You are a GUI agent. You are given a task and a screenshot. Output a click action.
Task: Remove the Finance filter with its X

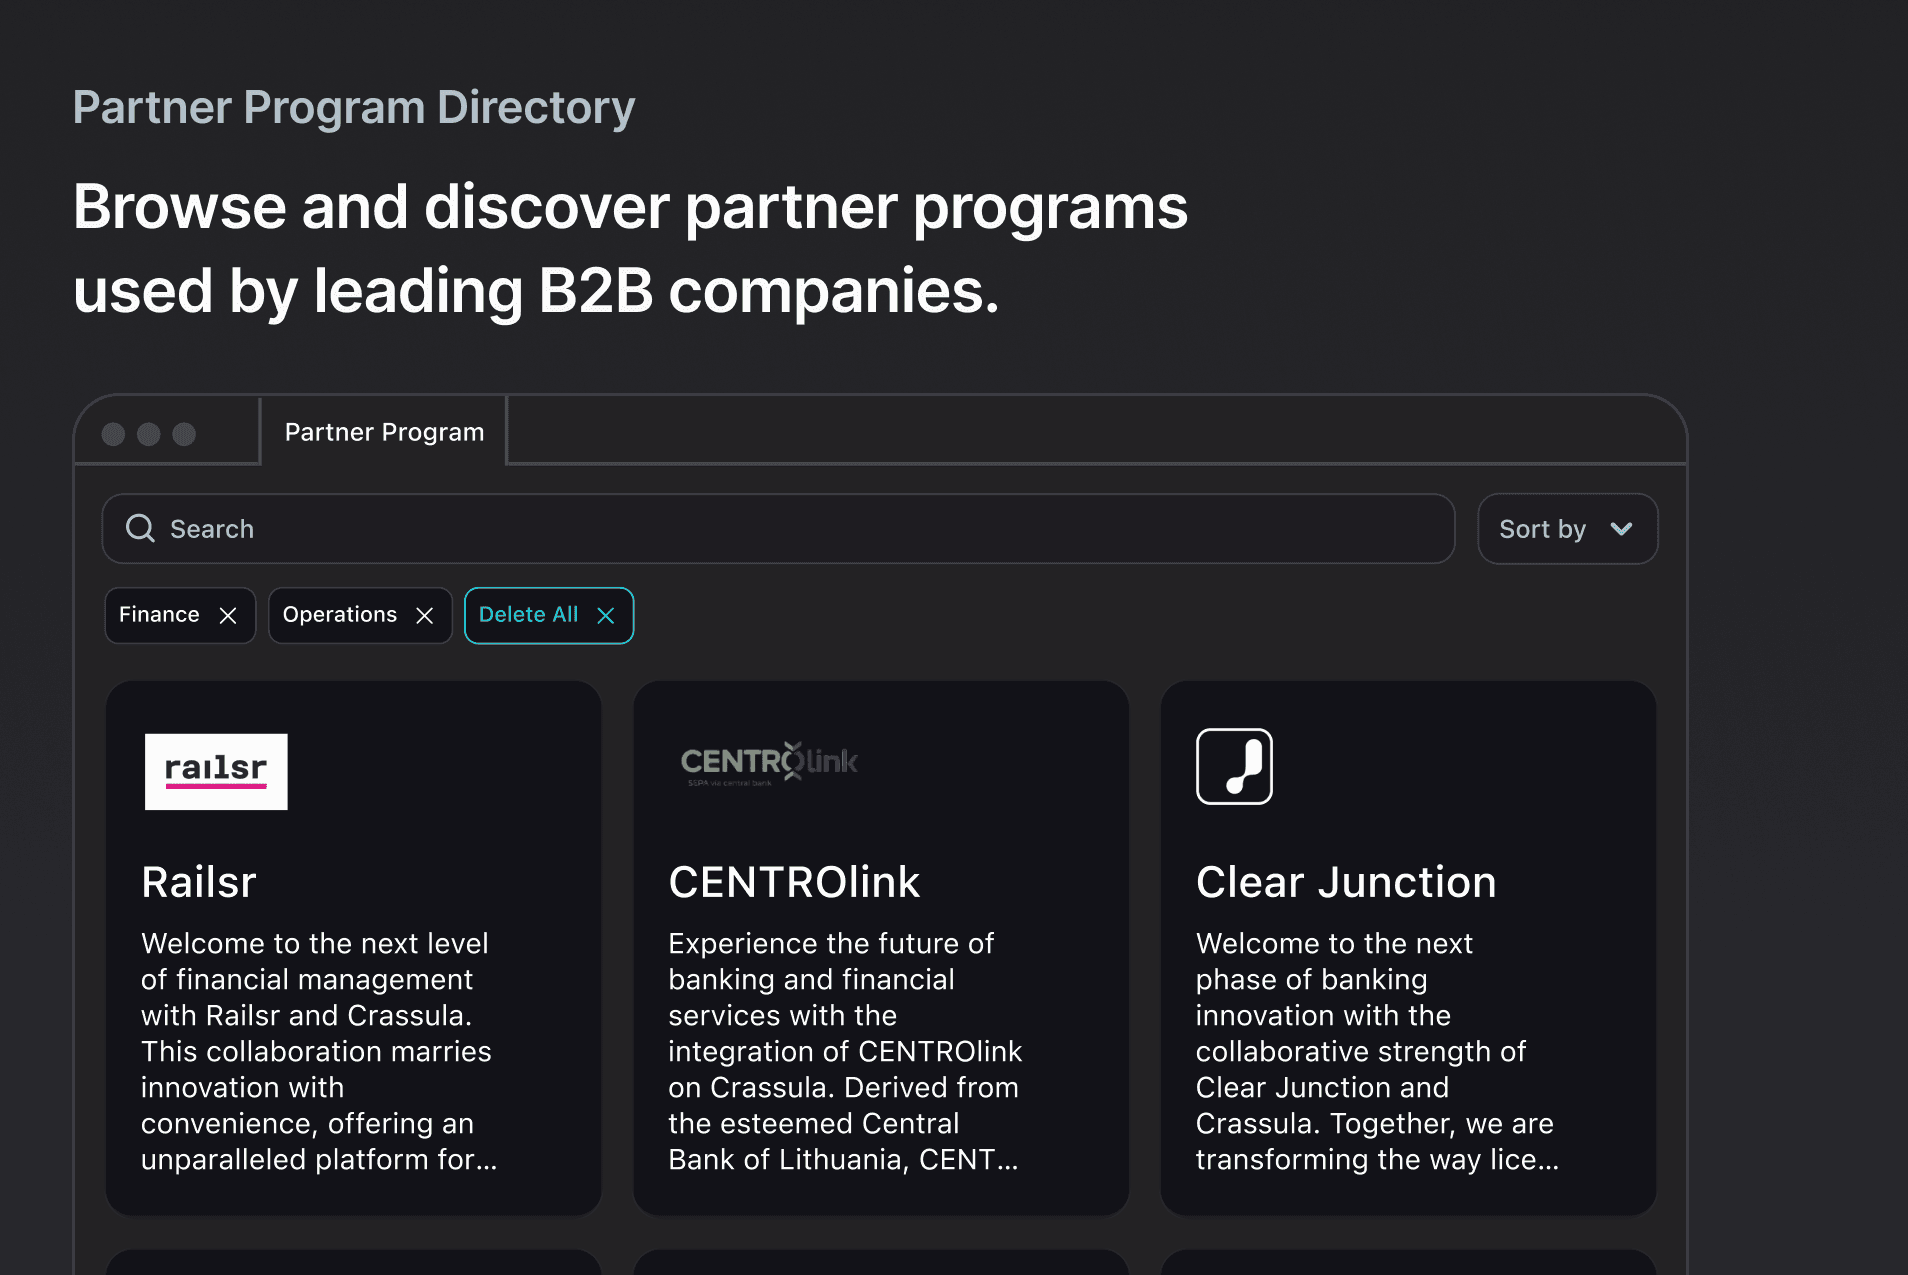tap(228, 615)
